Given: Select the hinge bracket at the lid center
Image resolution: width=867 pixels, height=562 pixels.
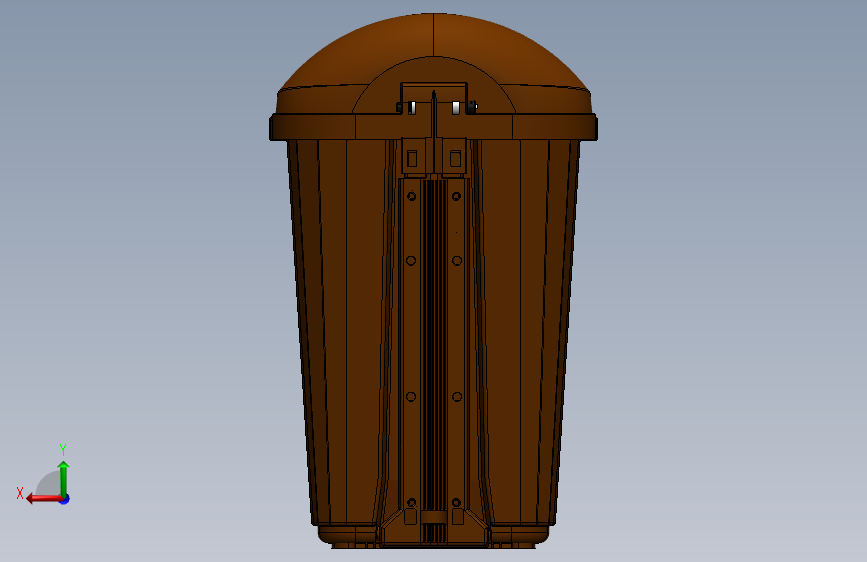Looking at the screenshot, I should 434,98.
